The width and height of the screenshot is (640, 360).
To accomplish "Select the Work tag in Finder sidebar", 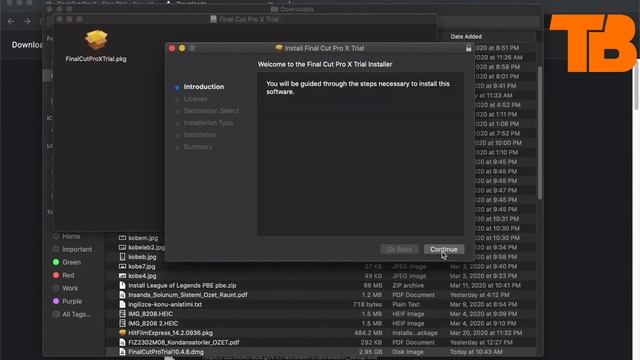I will [x=65, y=288].
